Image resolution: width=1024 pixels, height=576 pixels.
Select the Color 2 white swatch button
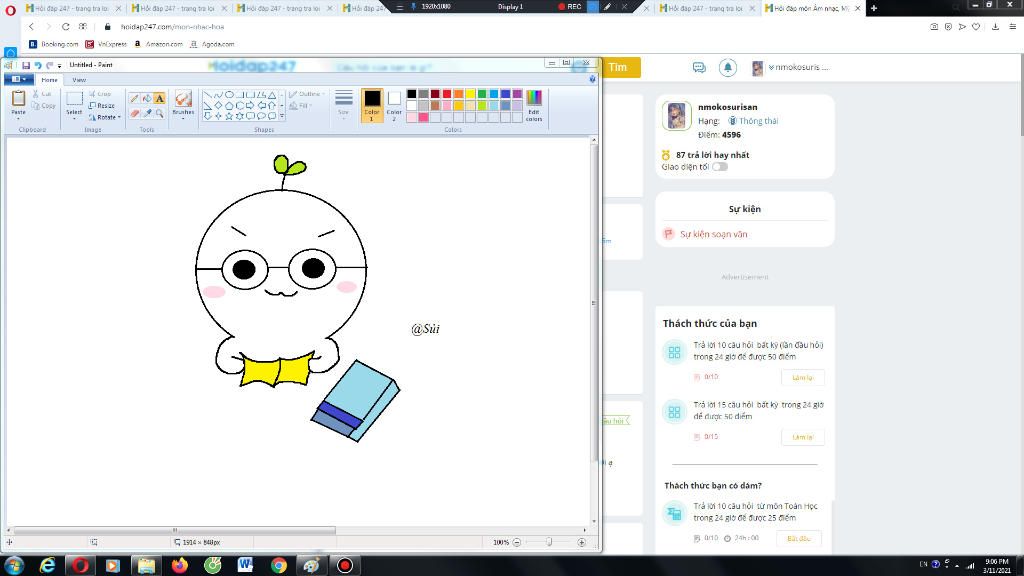[394, 105]
